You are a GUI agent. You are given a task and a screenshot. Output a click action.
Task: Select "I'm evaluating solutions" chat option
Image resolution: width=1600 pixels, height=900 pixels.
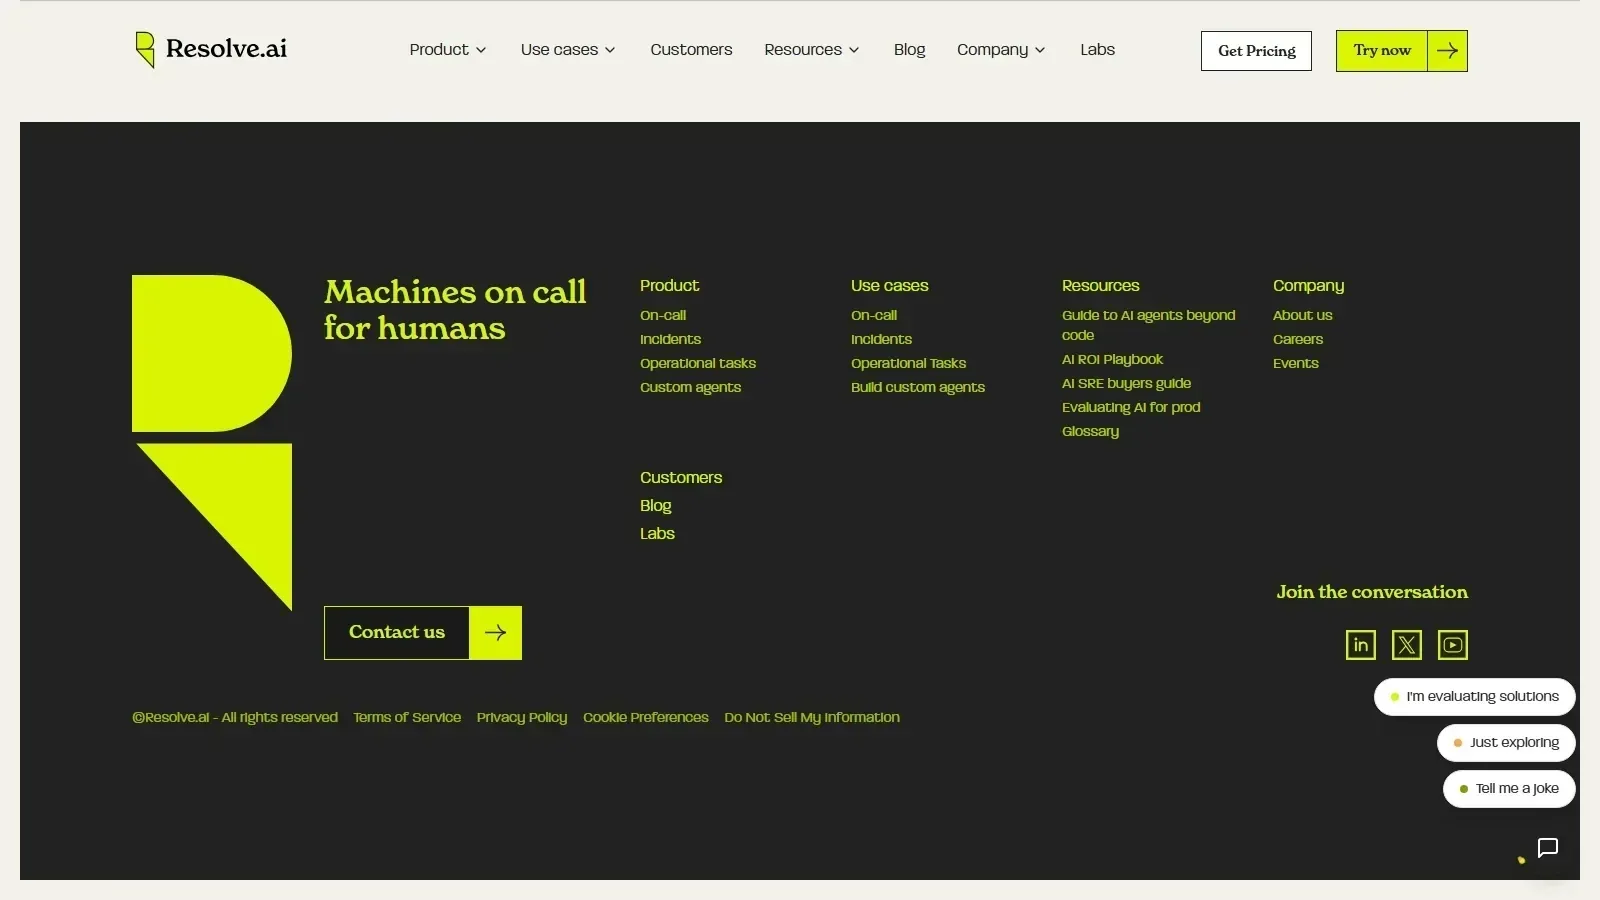click(x=1475, y=697)
